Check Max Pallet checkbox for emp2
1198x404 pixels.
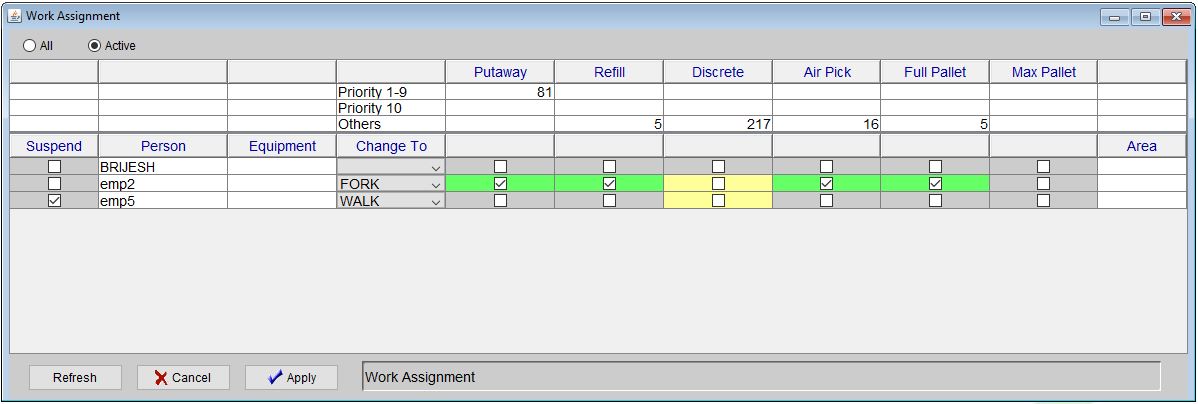point(1044,183)
